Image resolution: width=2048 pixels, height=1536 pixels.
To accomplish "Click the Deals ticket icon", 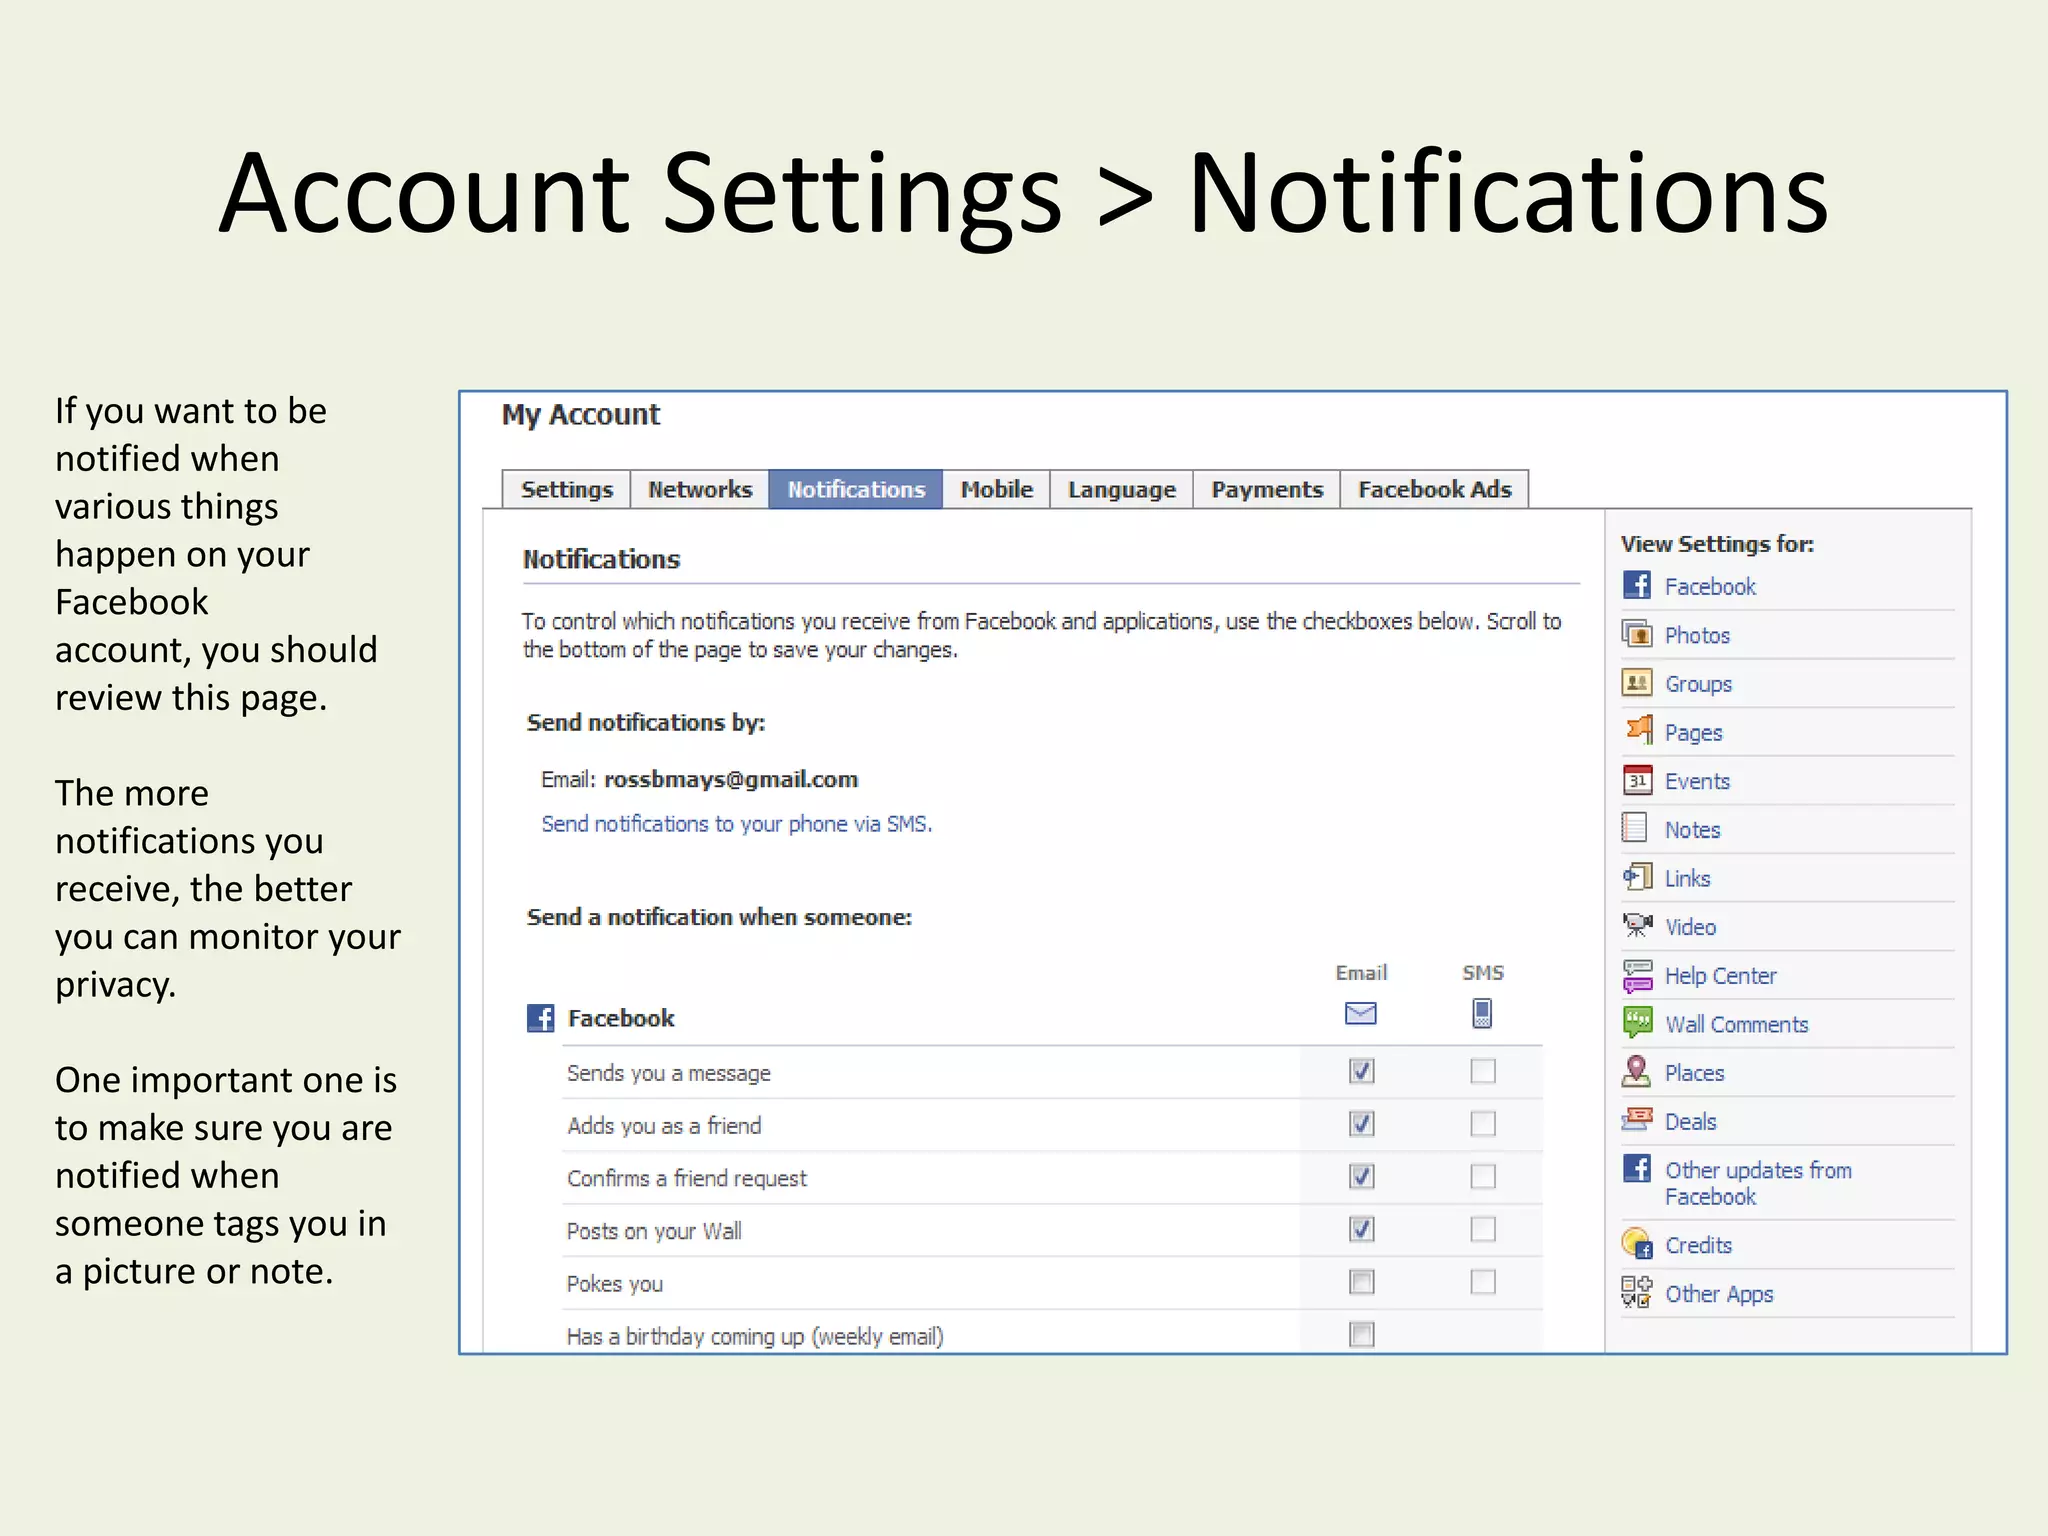I will tap(1637, 1119).
